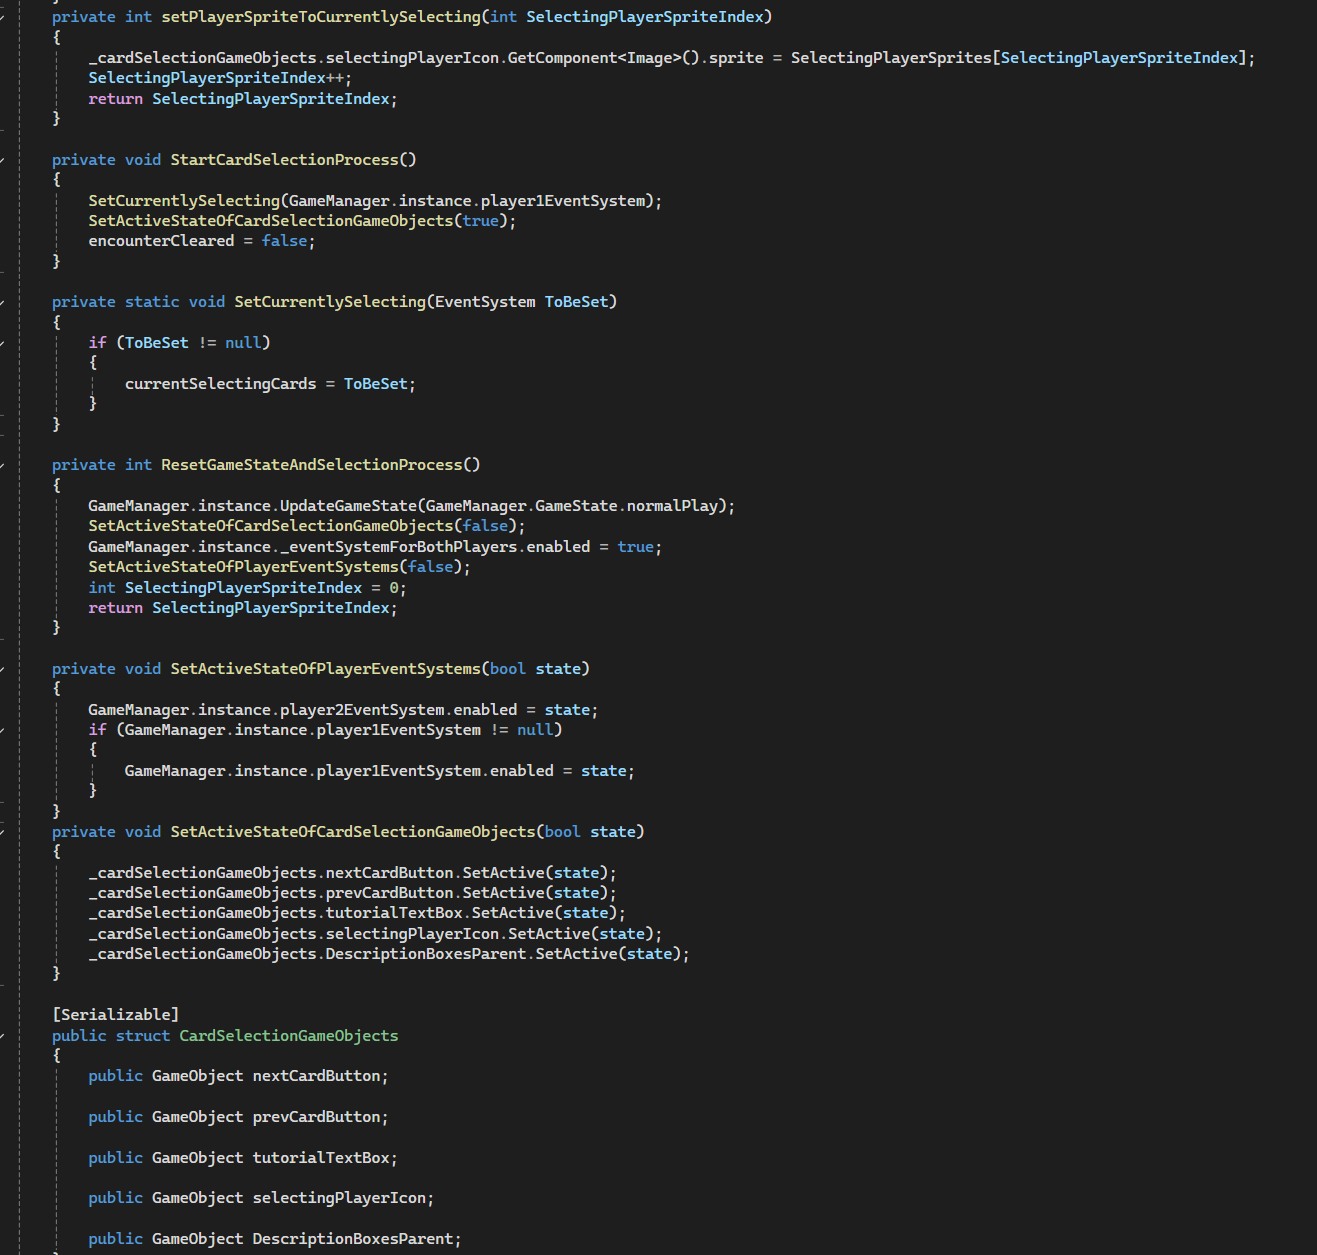Collapse the 'if (ToBeSet != null)' block chevron
The height and width of the screenshot is (1255, 1317).
point(3,343)
